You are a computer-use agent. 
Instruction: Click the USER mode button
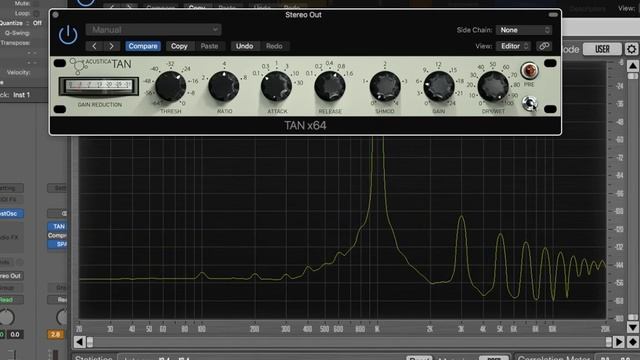click(x=602, y=49)
